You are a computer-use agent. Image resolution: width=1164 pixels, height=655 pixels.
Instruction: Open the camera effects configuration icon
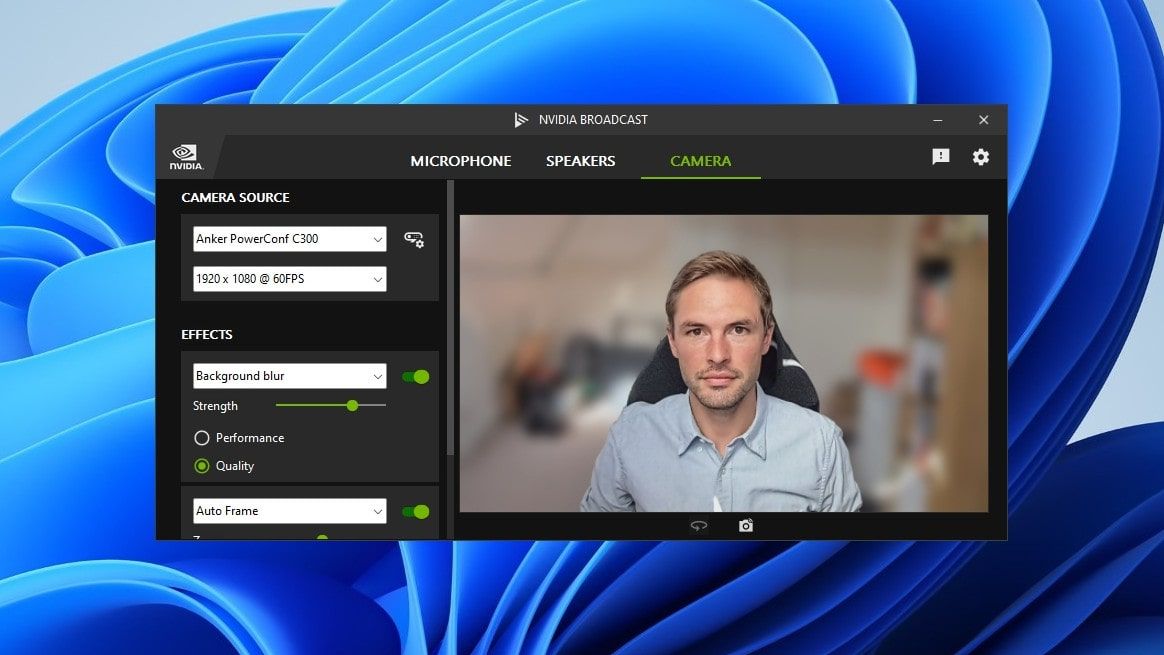coord(414,239)
